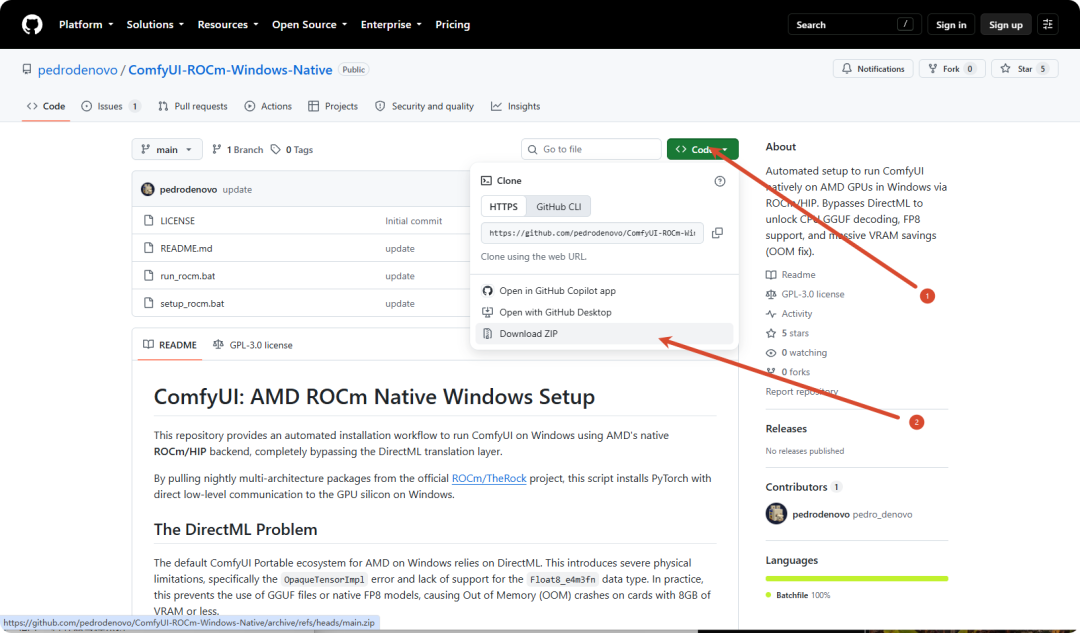Open the appearance settings icon in header
The height and width of the screenshot is (633, 1080).
tap(1048, 25)
